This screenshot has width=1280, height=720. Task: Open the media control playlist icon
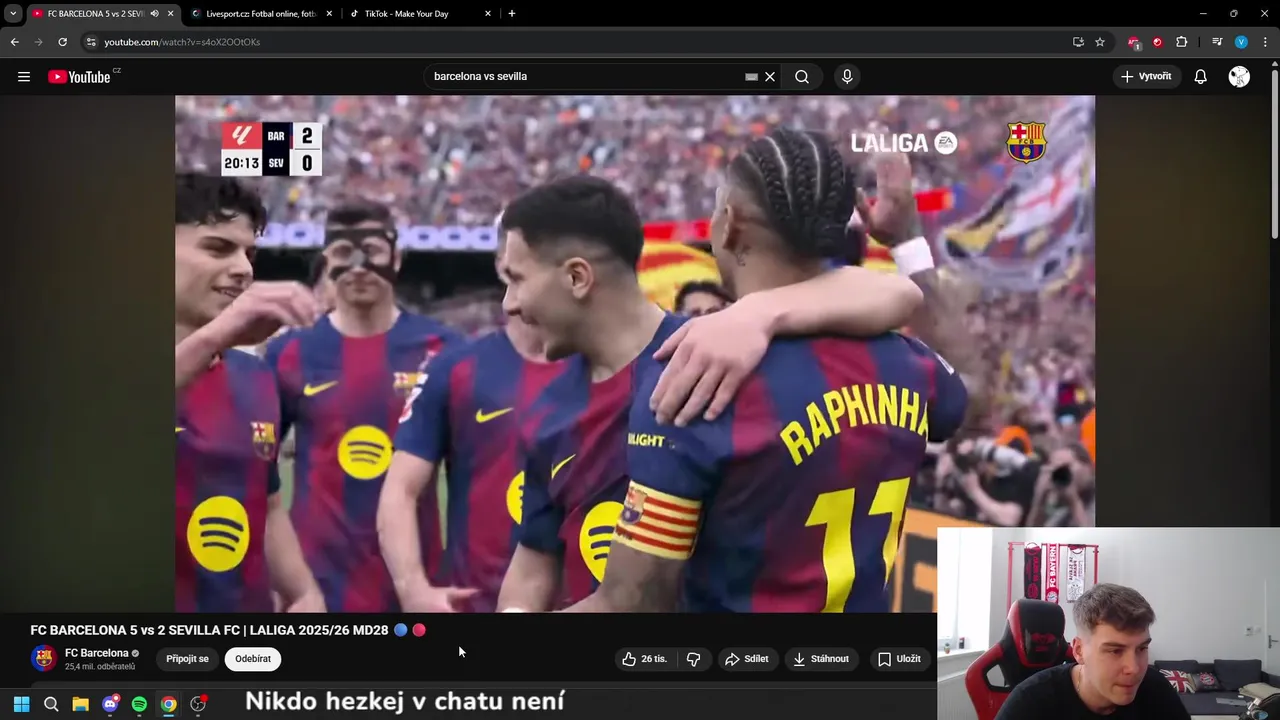(x=1217, y=42)
